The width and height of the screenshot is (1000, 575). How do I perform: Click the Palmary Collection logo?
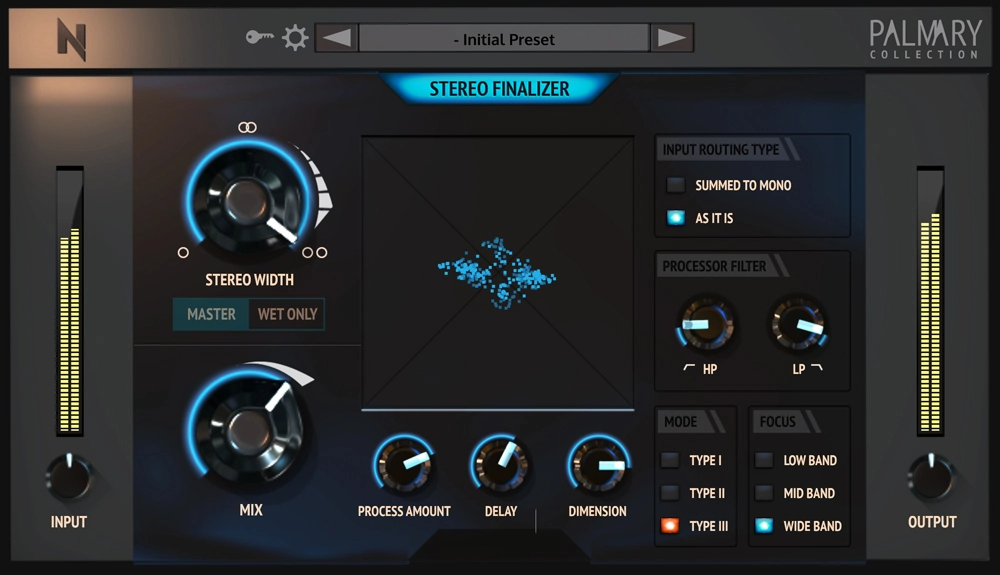[x=924, y=39]
